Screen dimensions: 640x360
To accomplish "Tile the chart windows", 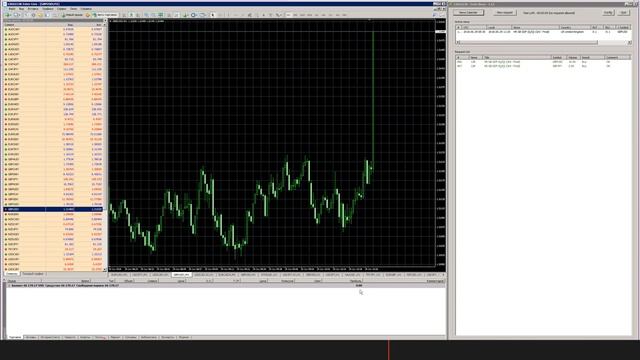I will point(160,15).
